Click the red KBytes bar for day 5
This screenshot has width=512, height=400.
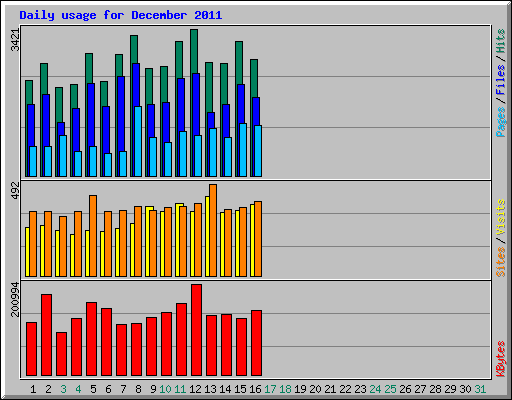(91, 339)
